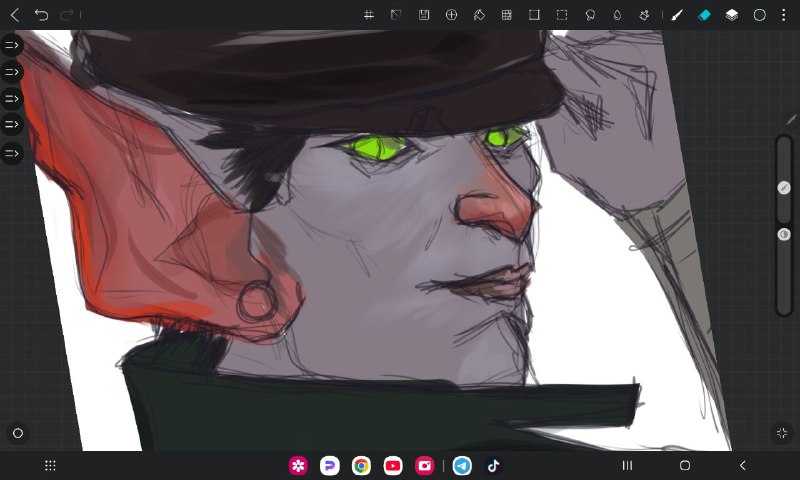Go back using the top-left arrow

click(x=15, y=15)
